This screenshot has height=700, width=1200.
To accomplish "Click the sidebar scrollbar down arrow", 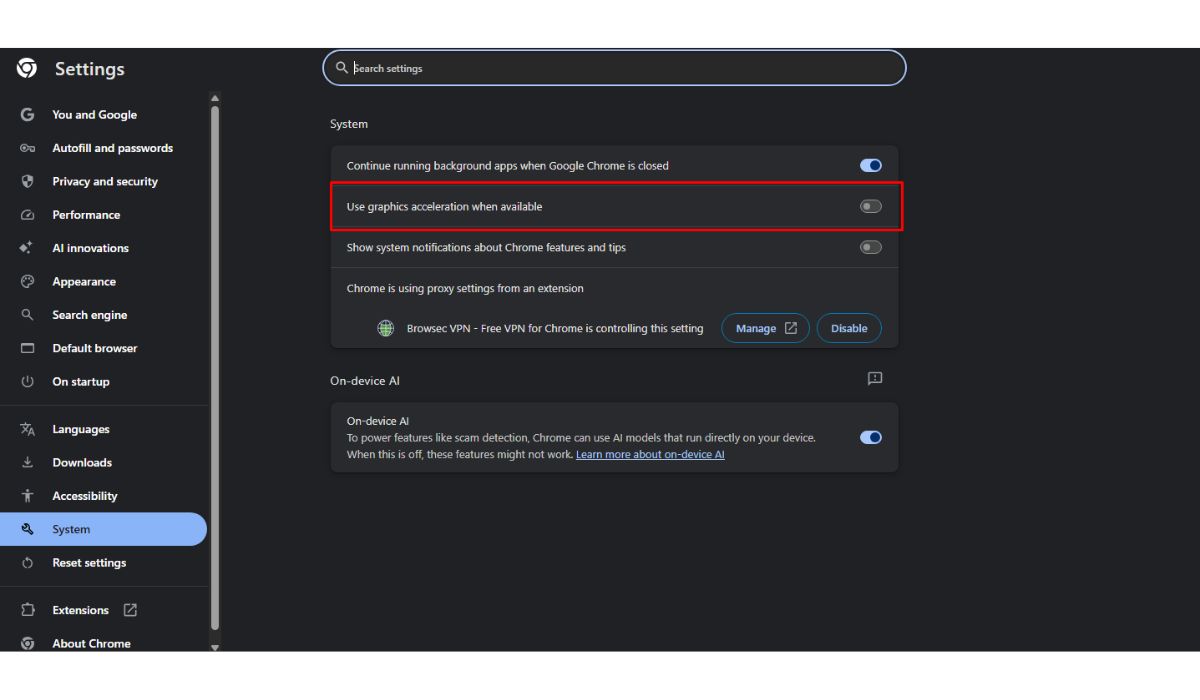I will tap(214, 647).
